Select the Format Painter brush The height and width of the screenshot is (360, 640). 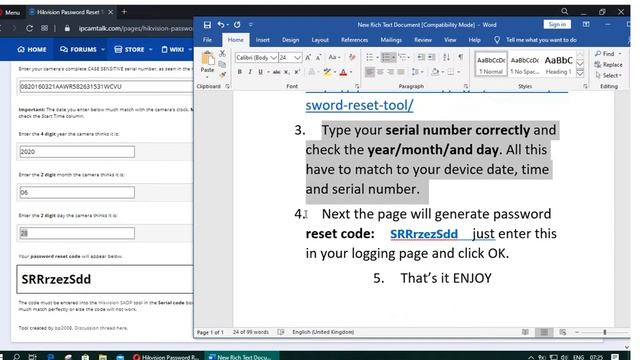(222, 75)
